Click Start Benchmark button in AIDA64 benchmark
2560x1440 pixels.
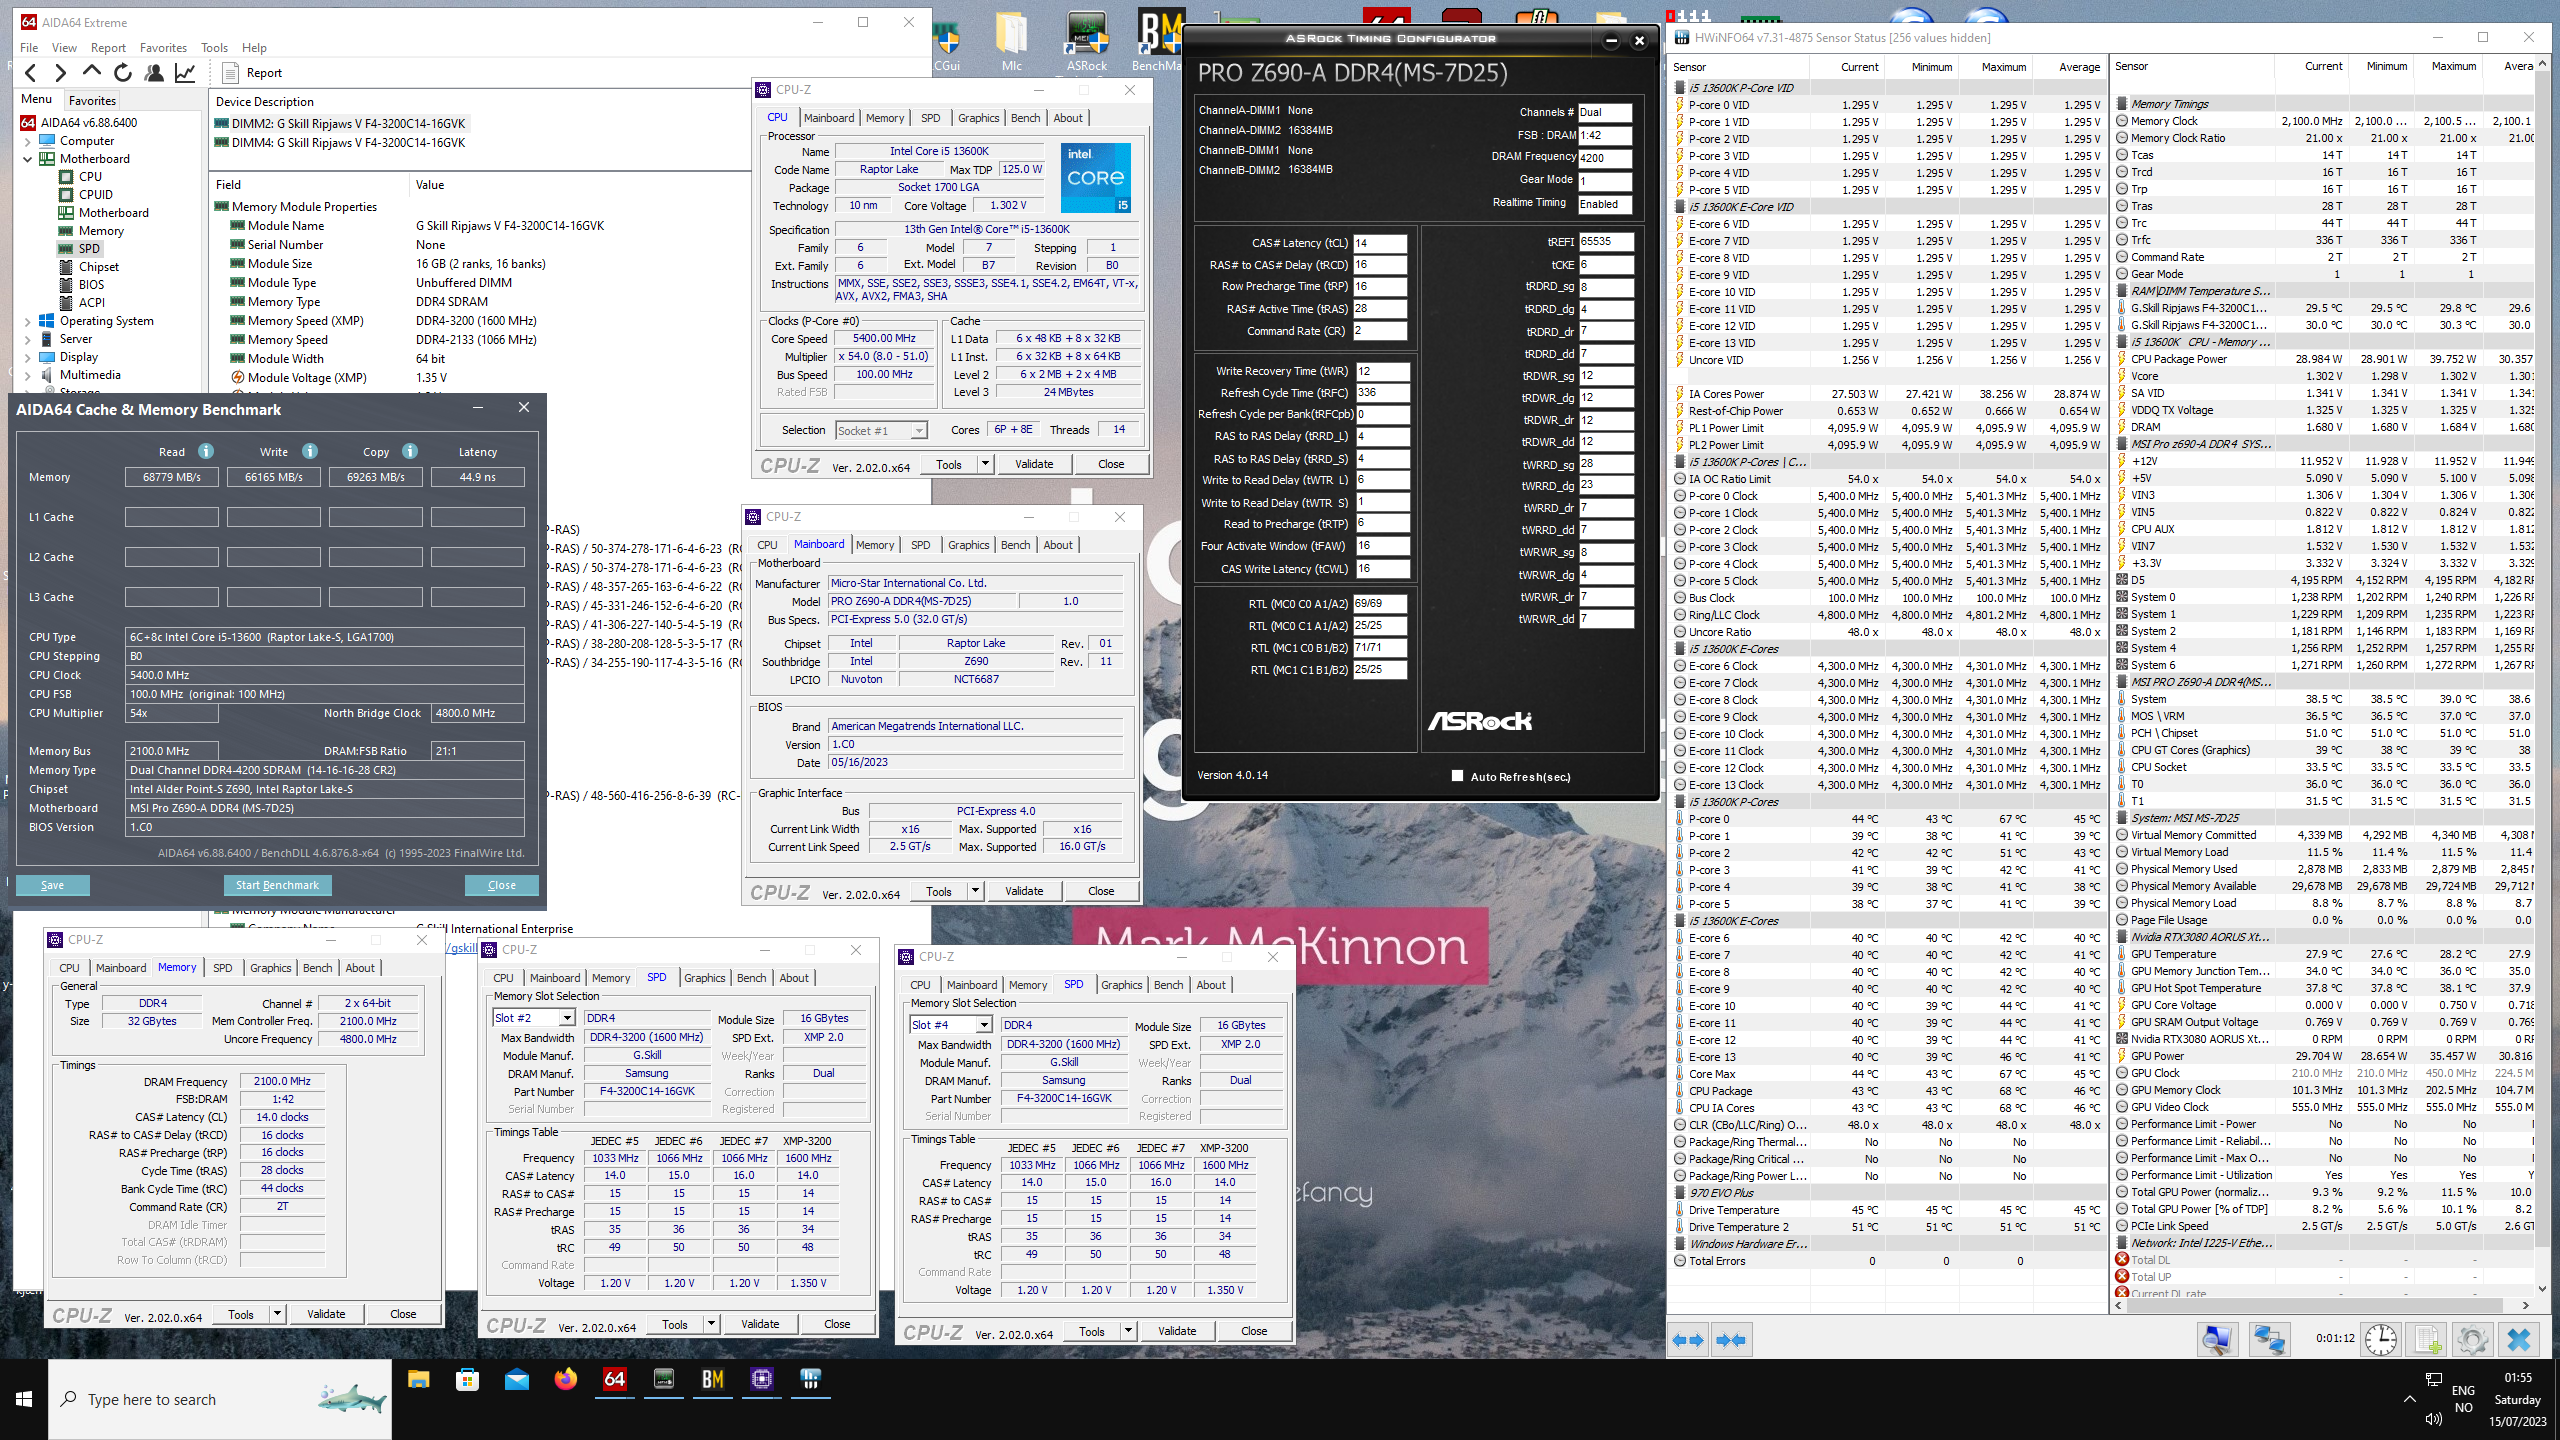277,885
